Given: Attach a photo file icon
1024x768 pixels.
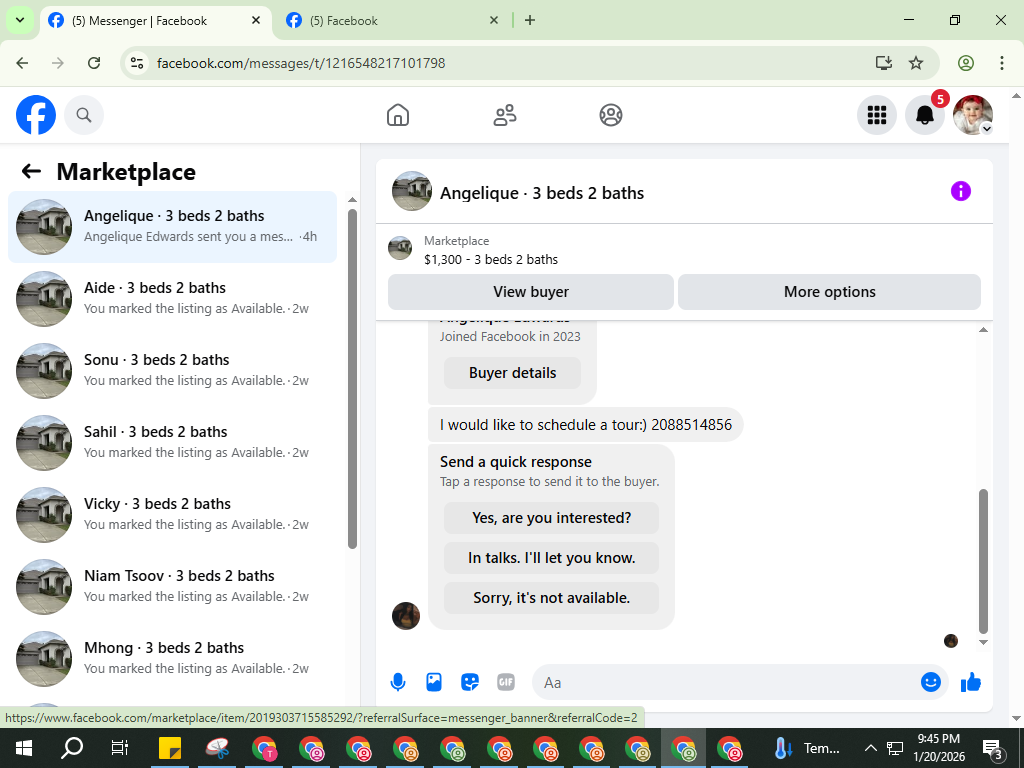Looking at the screenshot, I should click(434, 682).
